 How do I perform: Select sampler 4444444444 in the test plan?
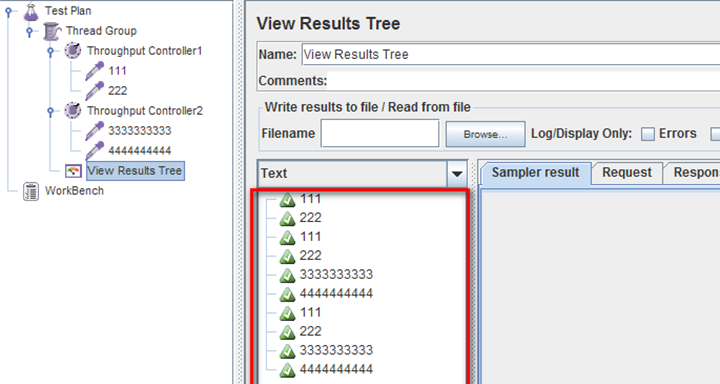[x=140, y=151]
